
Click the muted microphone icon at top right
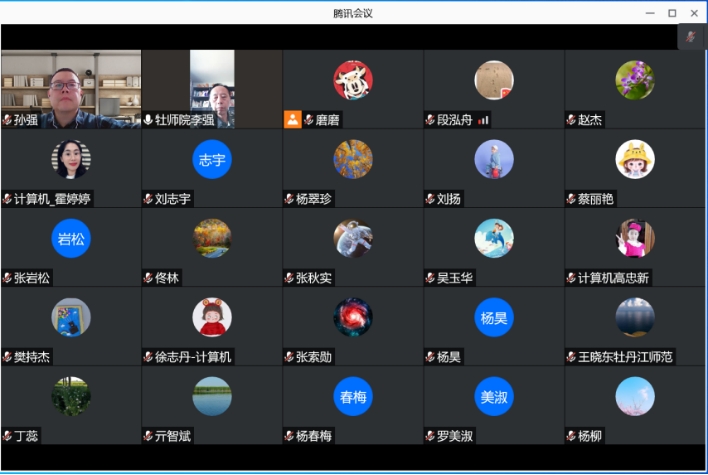690,37
